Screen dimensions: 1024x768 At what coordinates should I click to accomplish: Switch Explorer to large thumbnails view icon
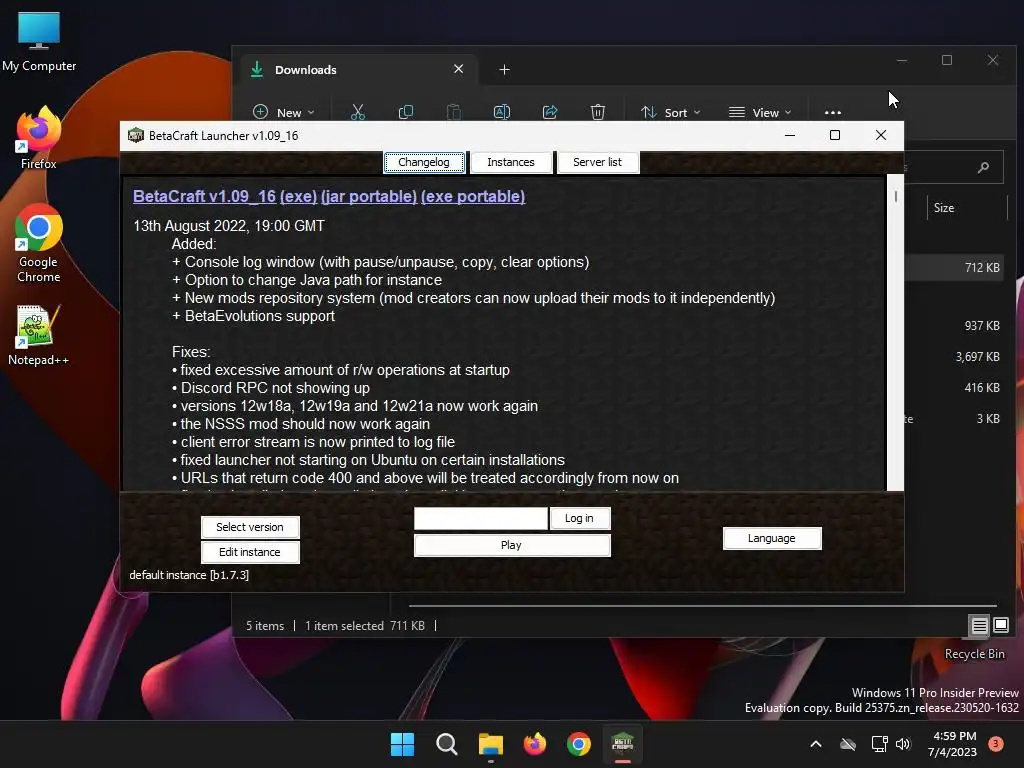pos(1000,626)
